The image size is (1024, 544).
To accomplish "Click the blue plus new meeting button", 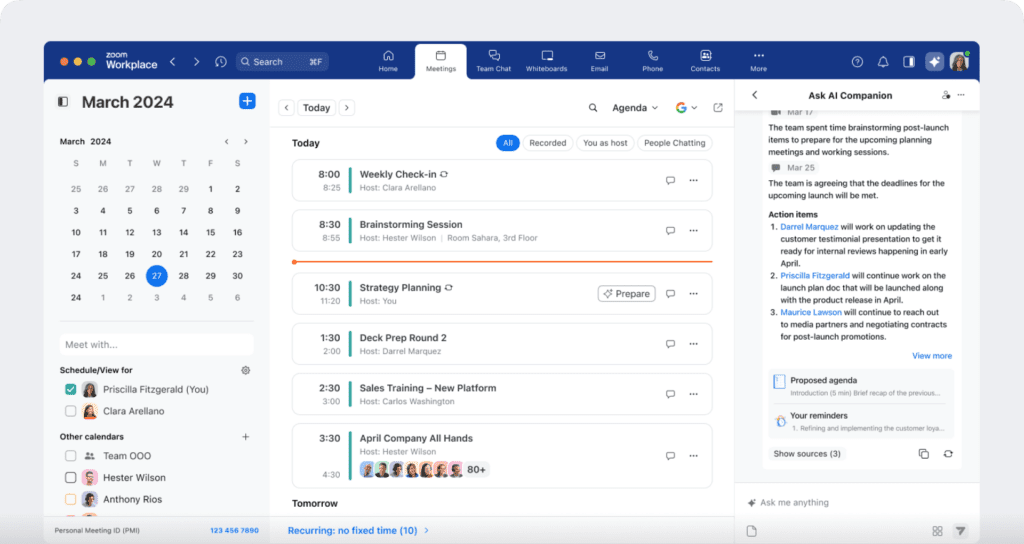I will [247, 101].
